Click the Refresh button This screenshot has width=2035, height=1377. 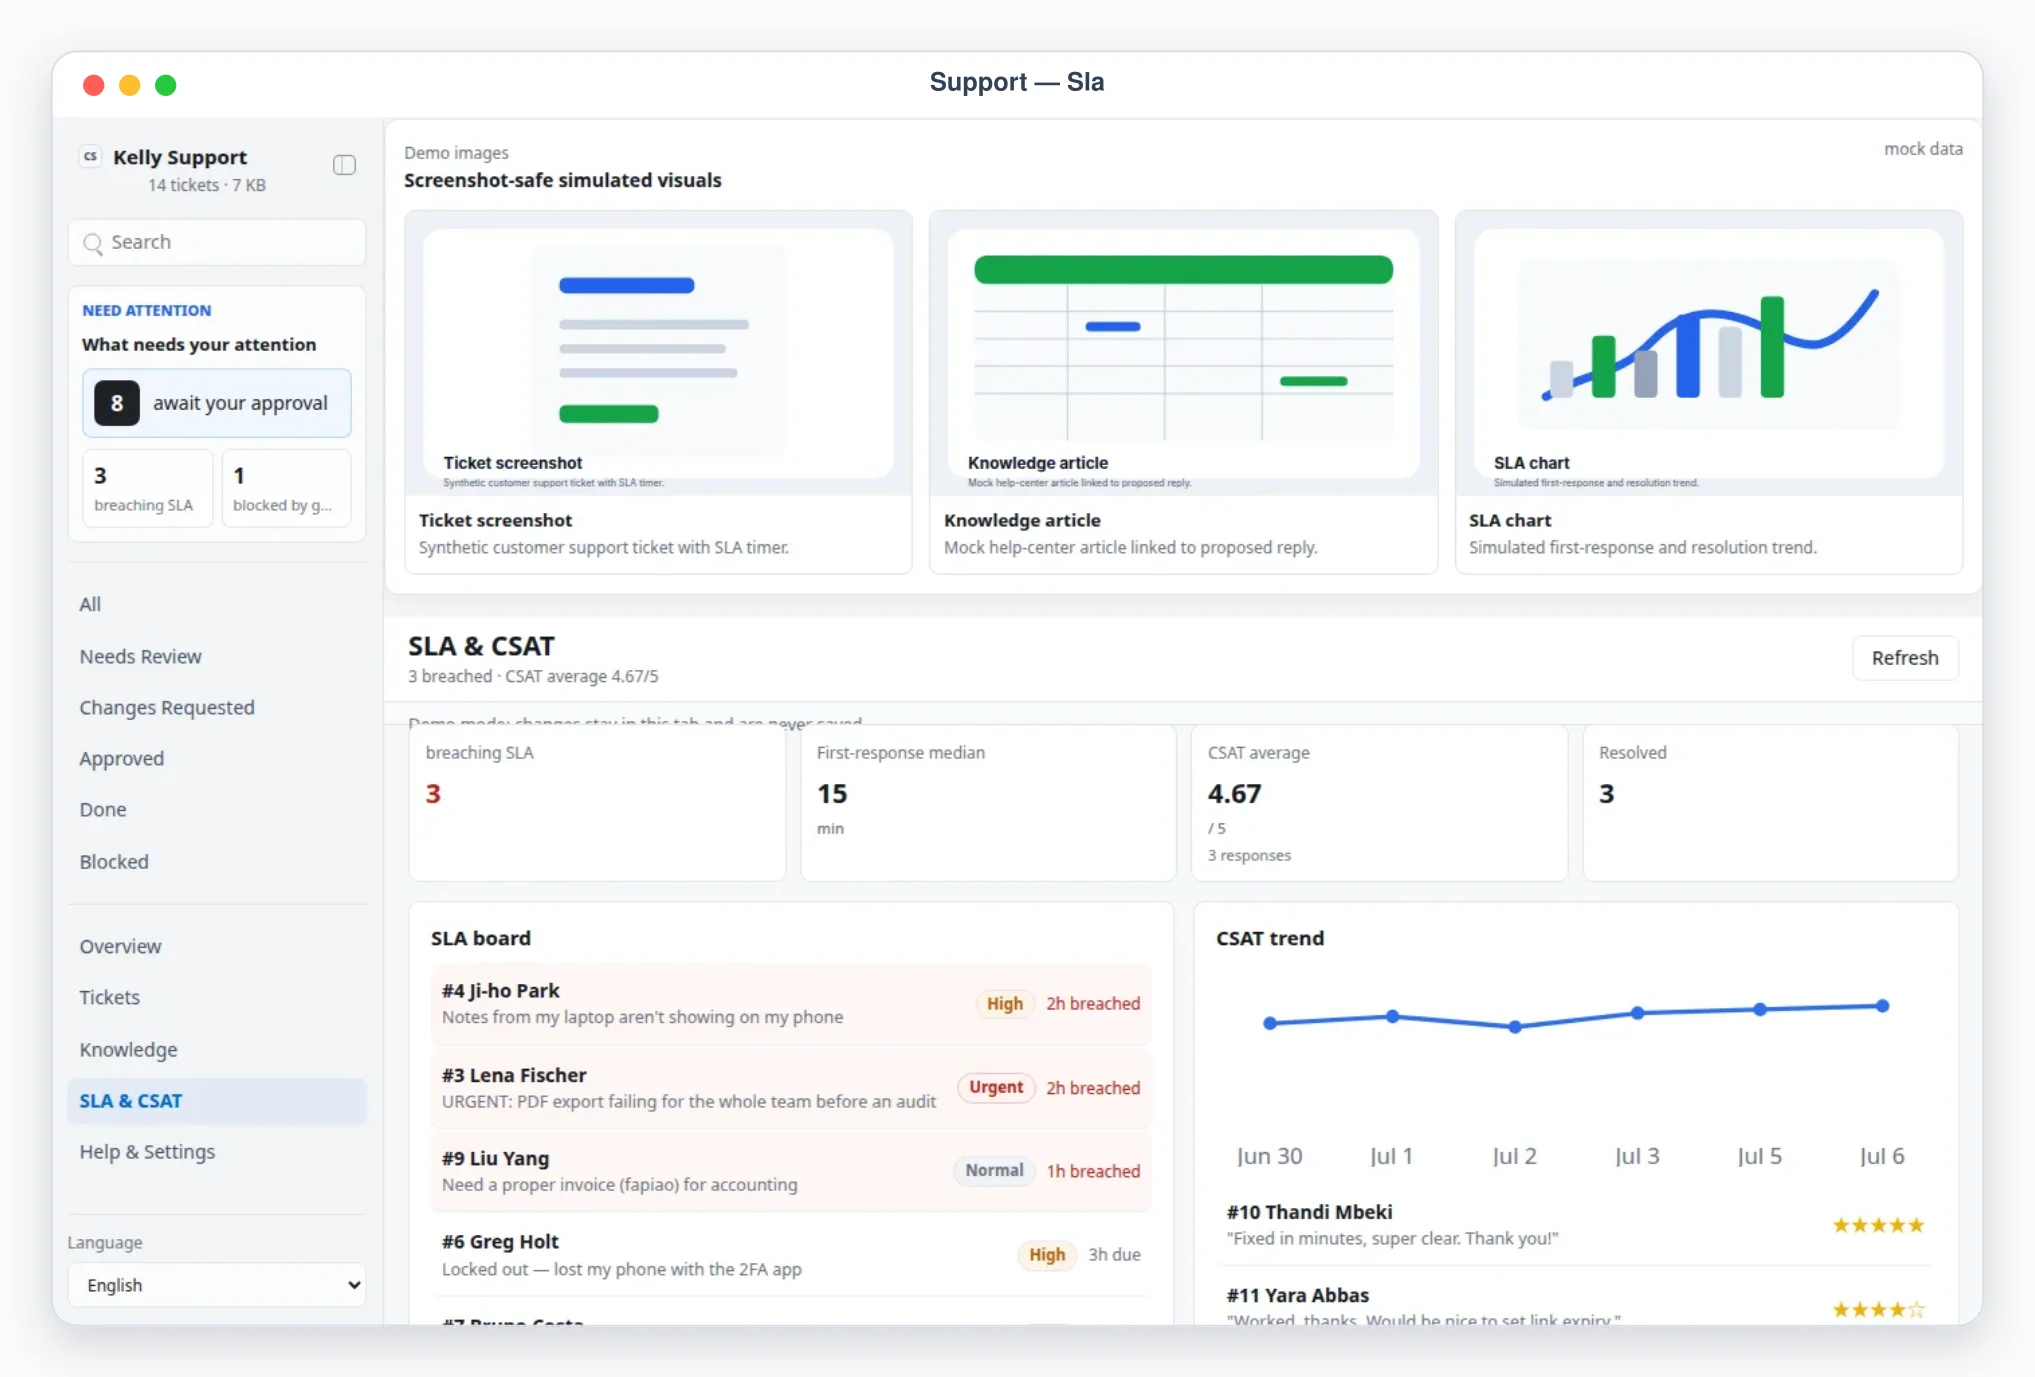click(x=1904, y=658)
